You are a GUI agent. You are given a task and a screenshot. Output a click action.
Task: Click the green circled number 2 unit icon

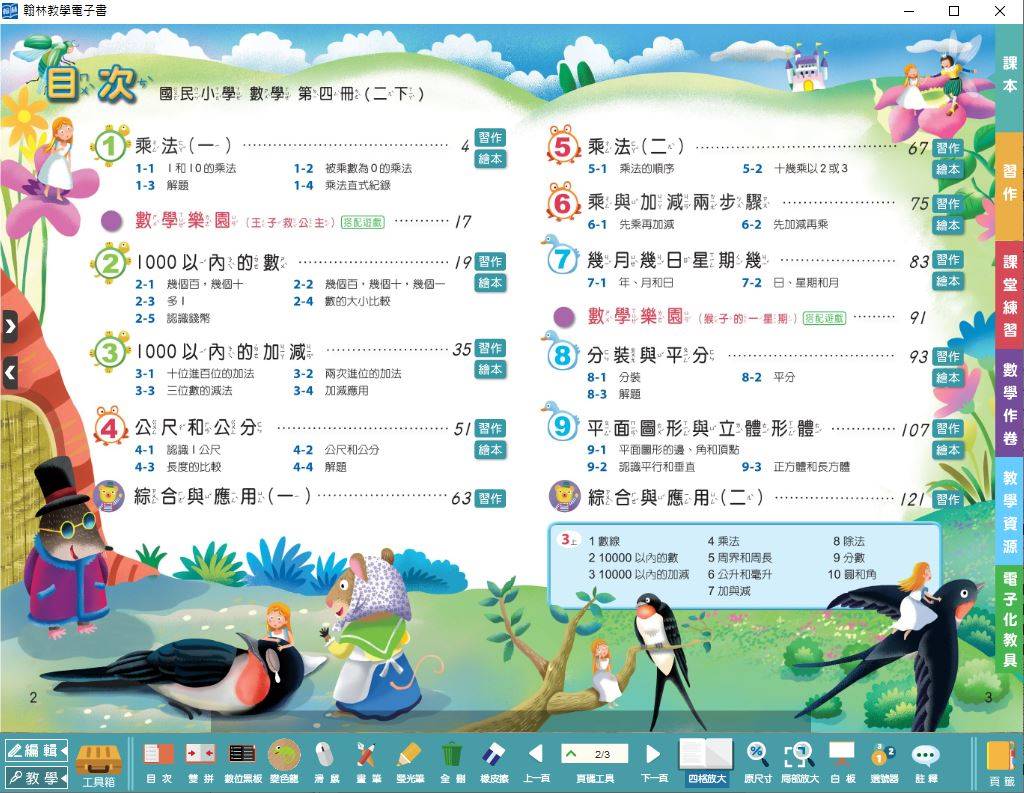(110, 263)
